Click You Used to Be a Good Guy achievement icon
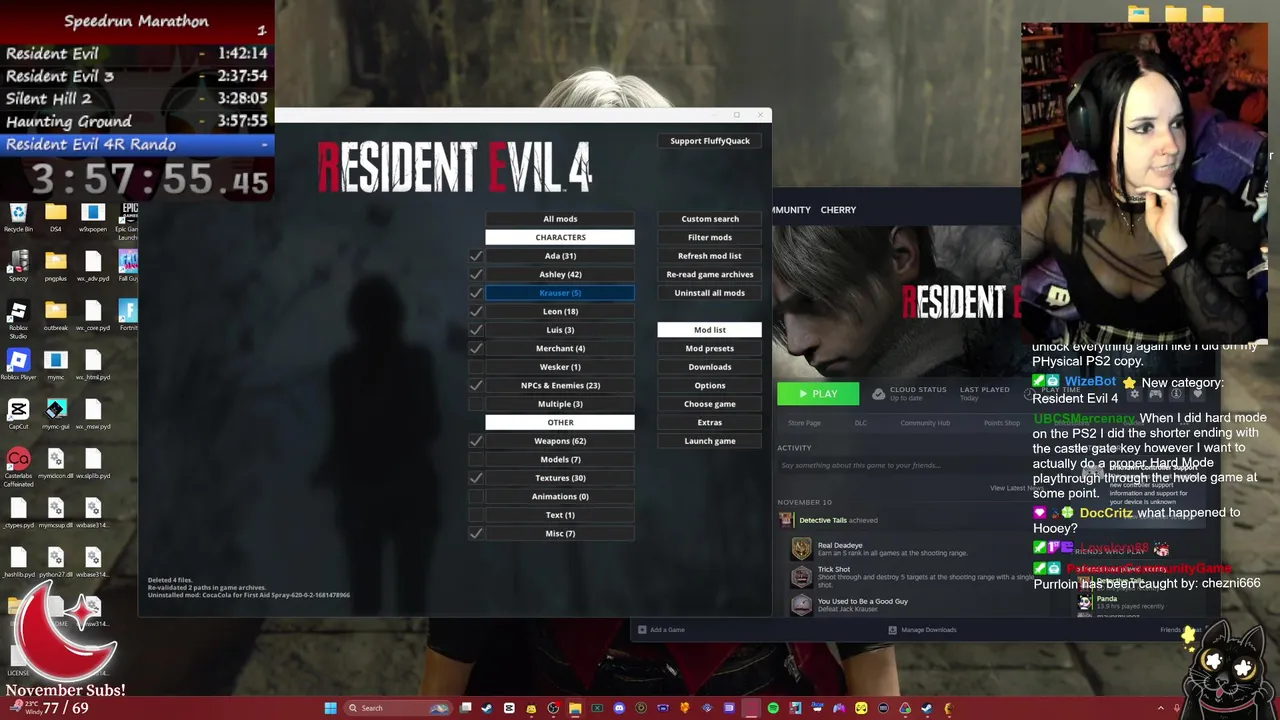The height and width of the screenshot is (720, 1280). click(x=801, y=605)
